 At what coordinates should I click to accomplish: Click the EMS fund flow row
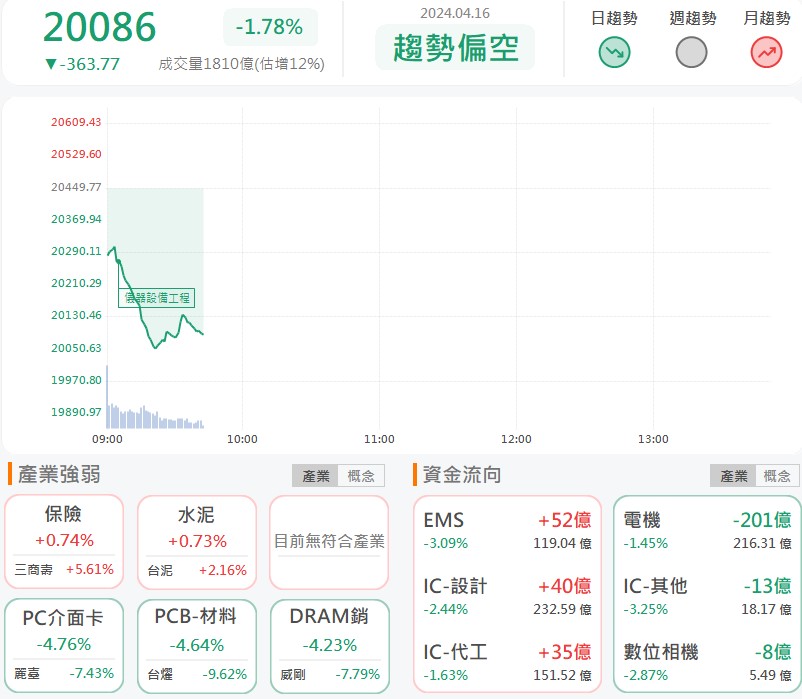(507, 531)
